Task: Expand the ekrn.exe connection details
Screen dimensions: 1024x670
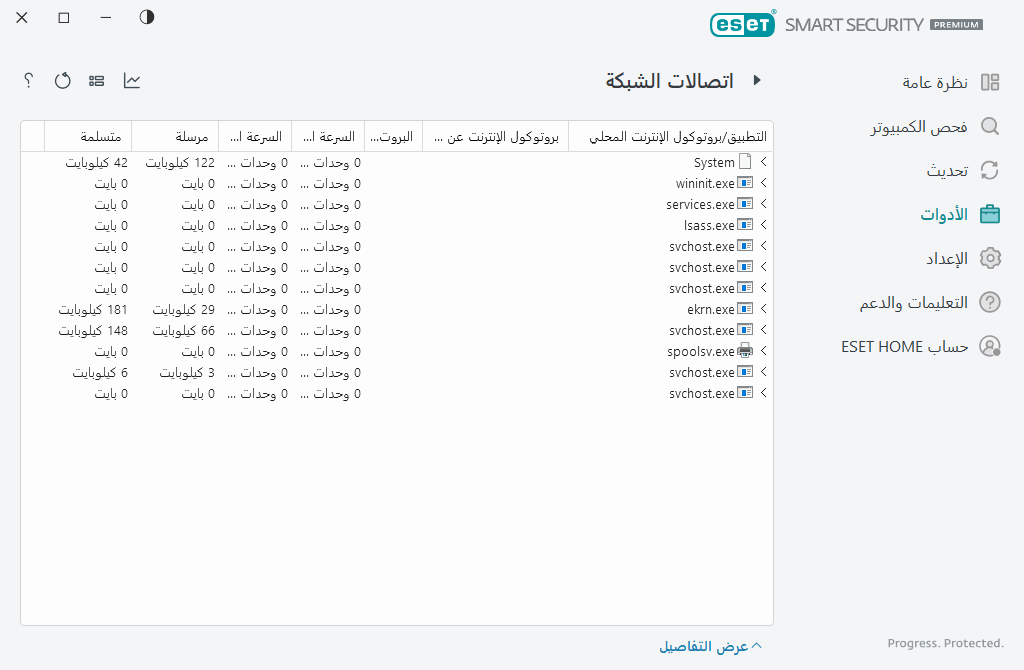Action: 766,308
